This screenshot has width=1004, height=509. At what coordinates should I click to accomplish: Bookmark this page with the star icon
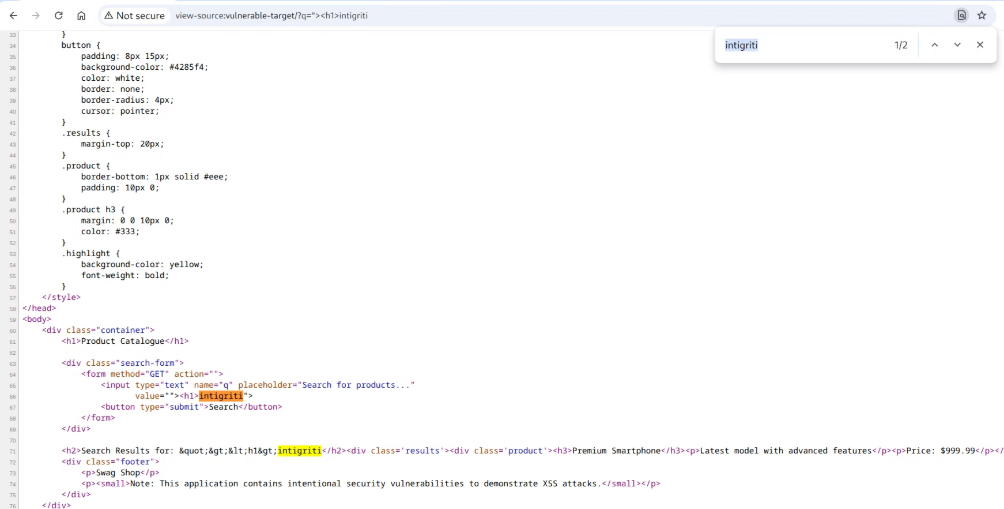pyautogui.click(x=982, y=15)
